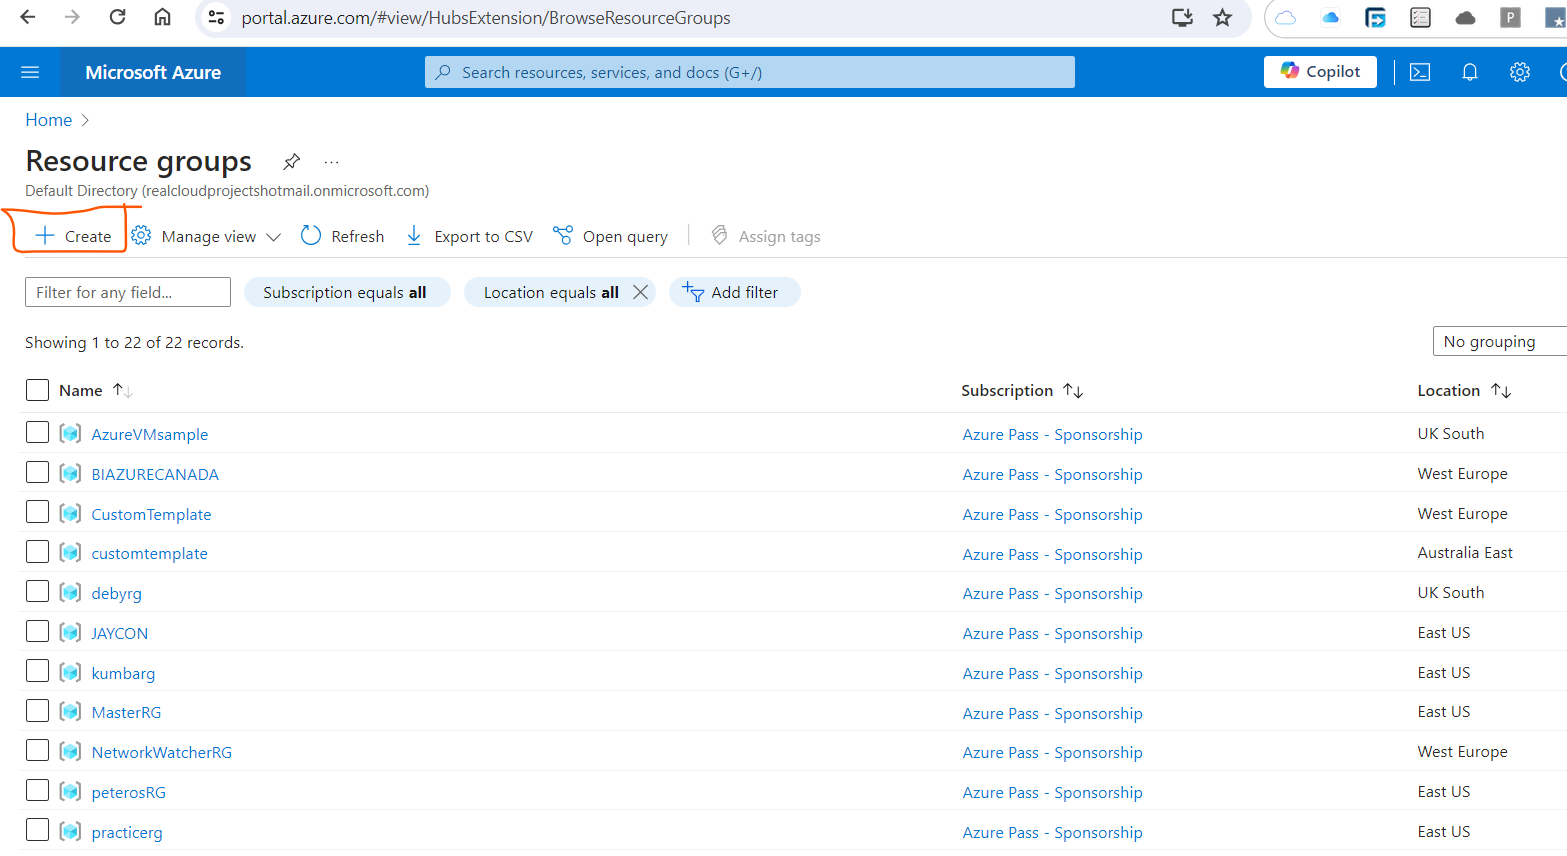The image size is (1567, 856).
Task: Click the kumbarg resource group icon
Action: 70,672
